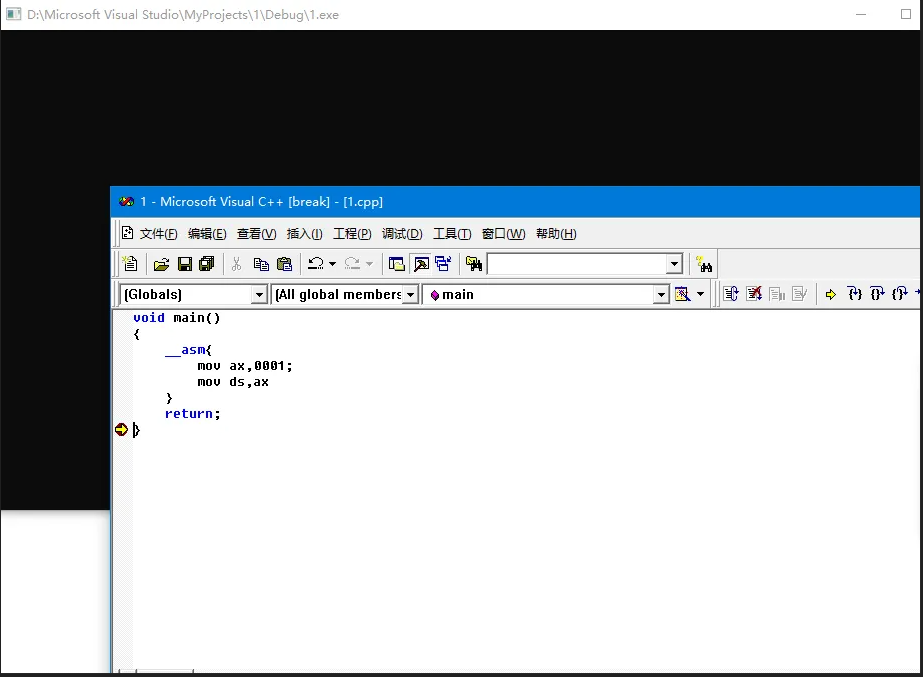This screenshot has height=677, width=923.
Task: Open the 调试(D) menu
Action: 402,233
